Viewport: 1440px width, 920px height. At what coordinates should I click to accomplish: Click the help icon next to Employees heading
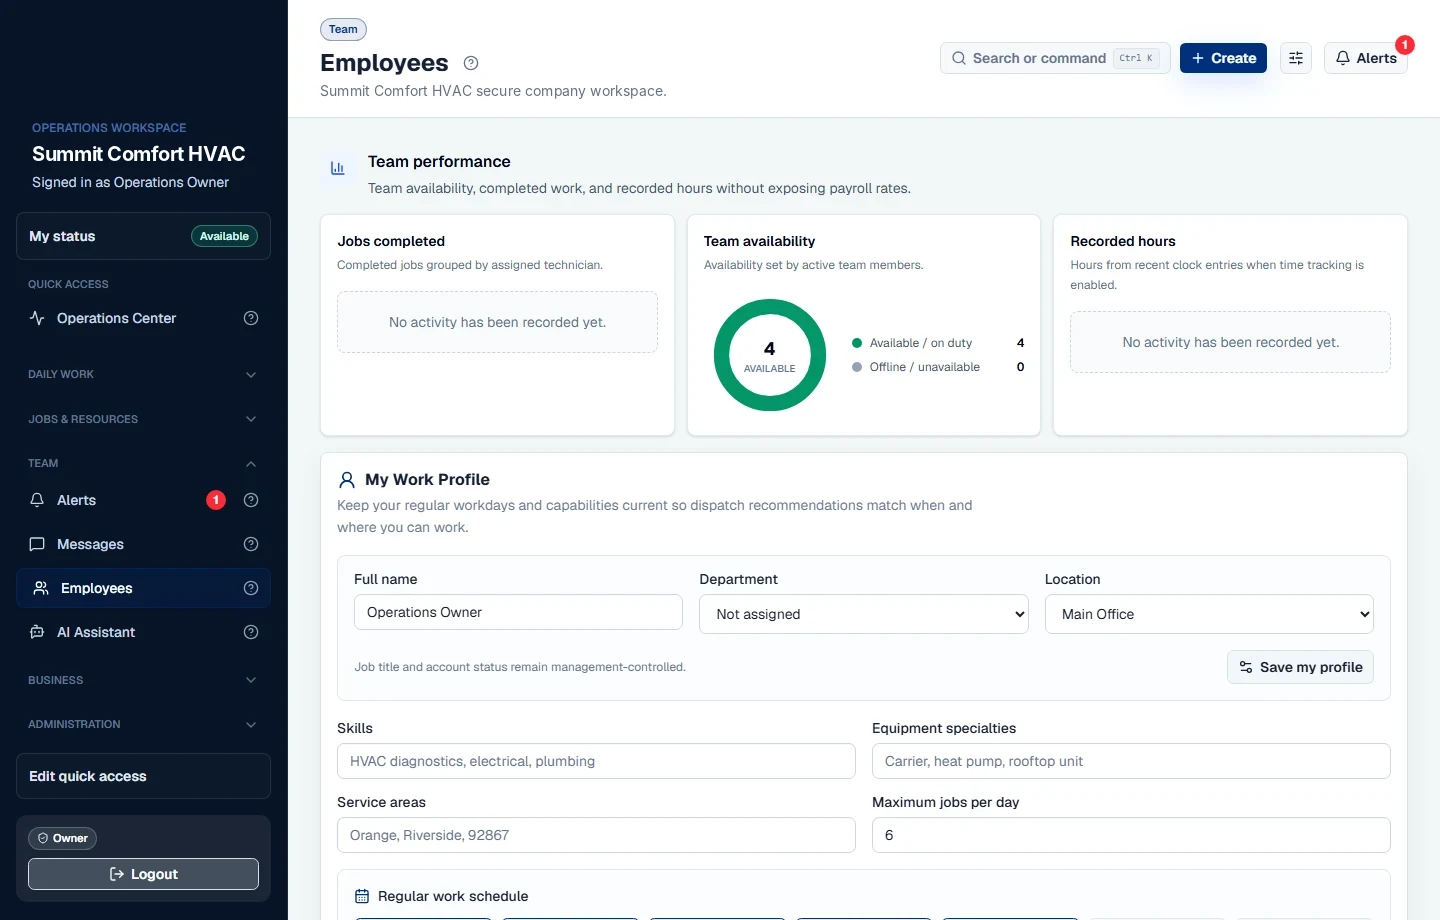pyautogui.click(x=471, y=63)
